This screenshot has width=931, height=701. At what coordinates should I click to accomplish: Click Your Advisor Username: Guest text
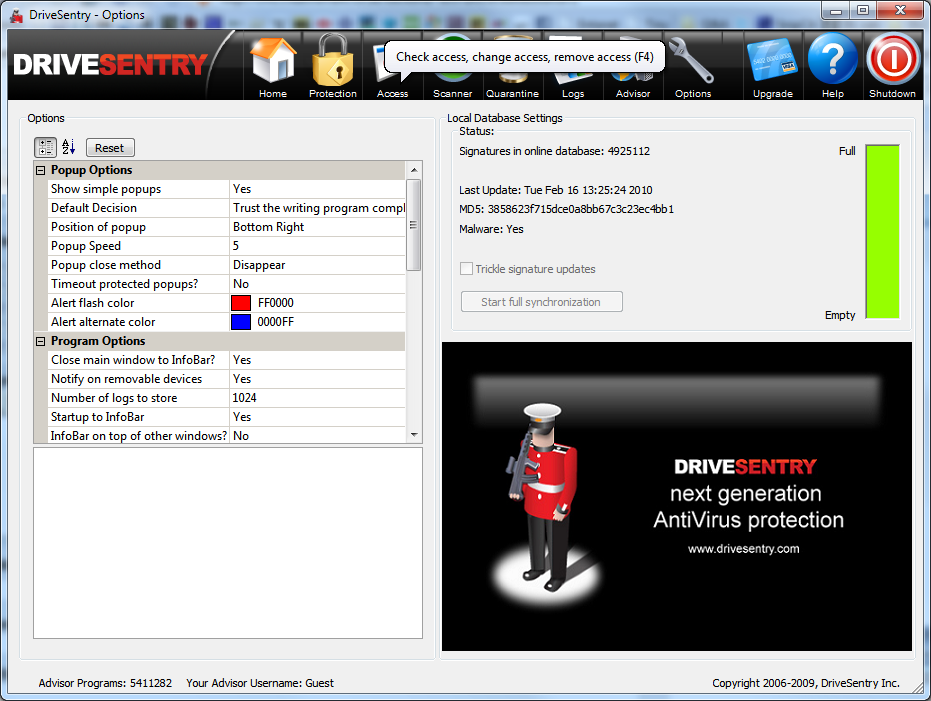260,683
